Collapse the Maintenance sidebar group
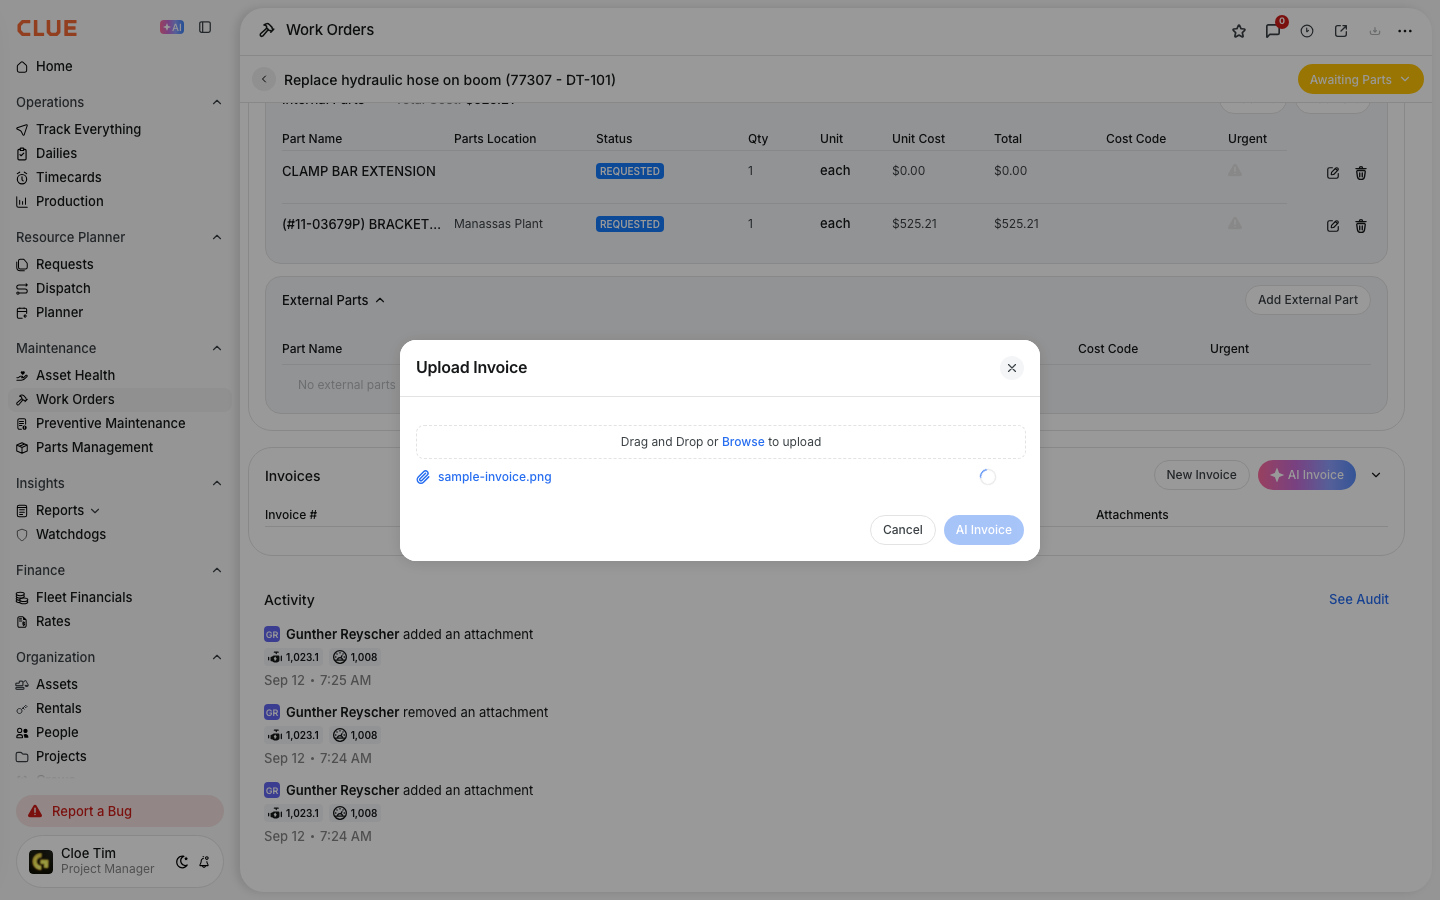Viewport: 1440px width, 900px height. click(x=217, y=348)
